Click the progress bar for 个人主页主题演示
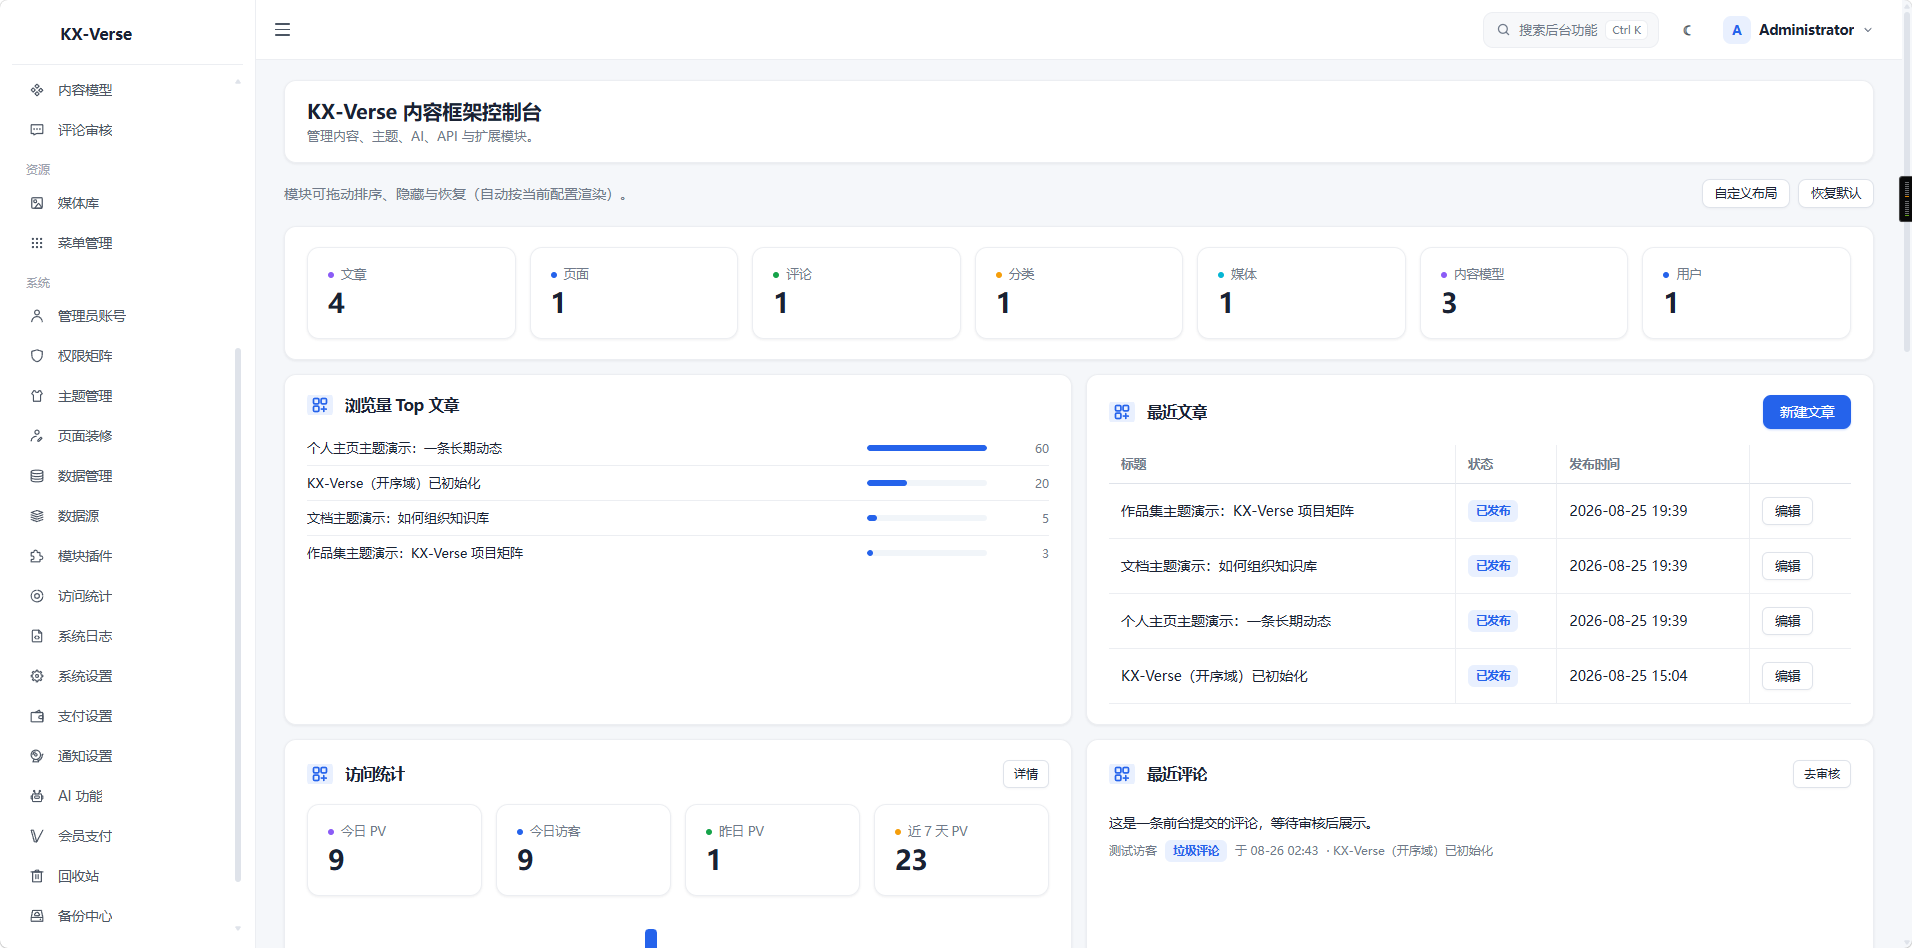The image size is (1912, 948). pyautogui.click(x=926, y=448)
